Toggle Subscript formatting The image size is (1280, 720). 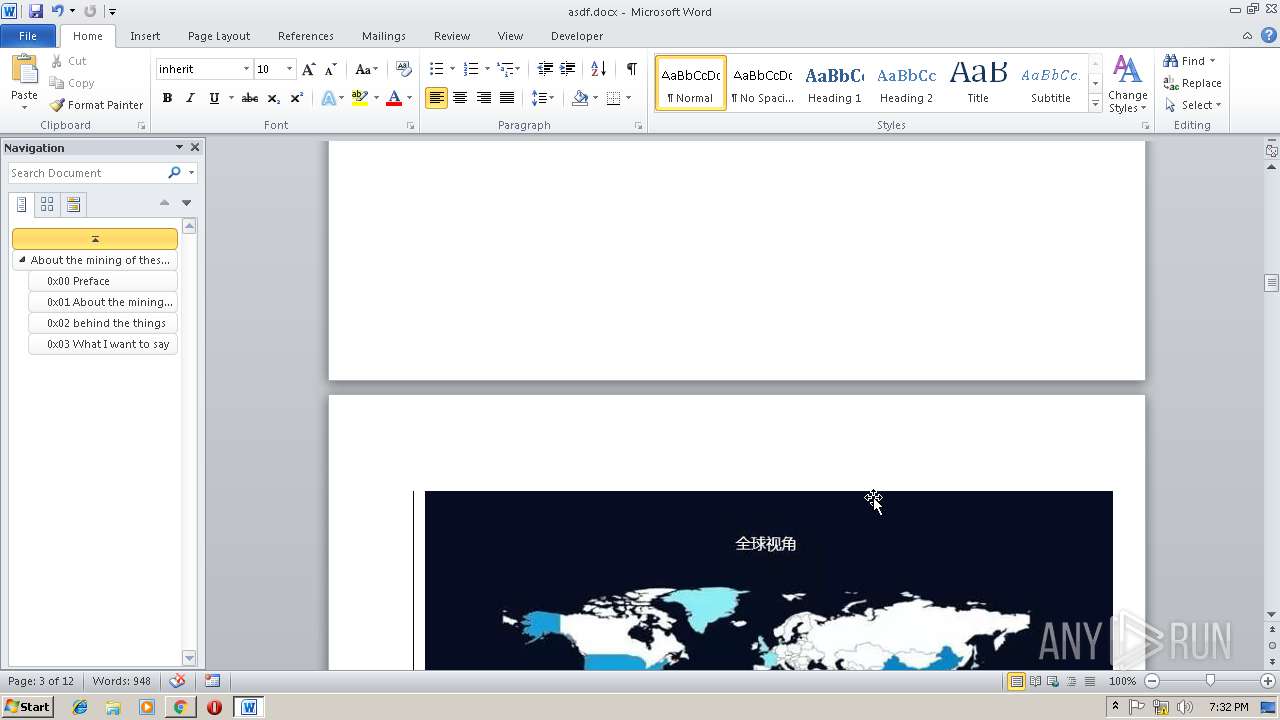point(273,98)
